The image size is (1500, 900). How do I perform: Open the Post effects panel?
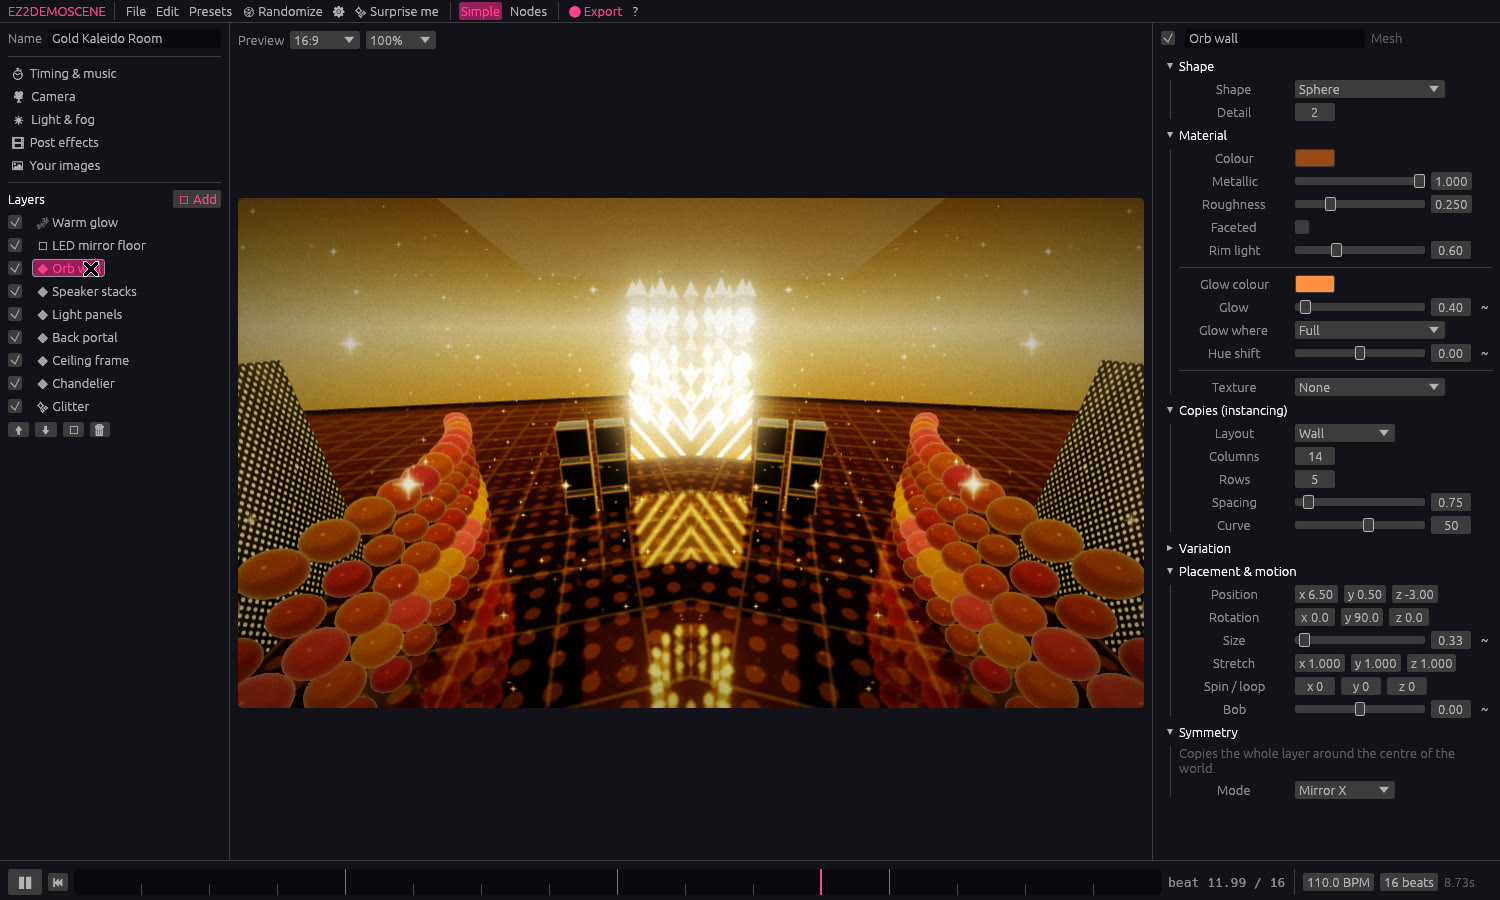pyautogui.click(x=55, y=143)
